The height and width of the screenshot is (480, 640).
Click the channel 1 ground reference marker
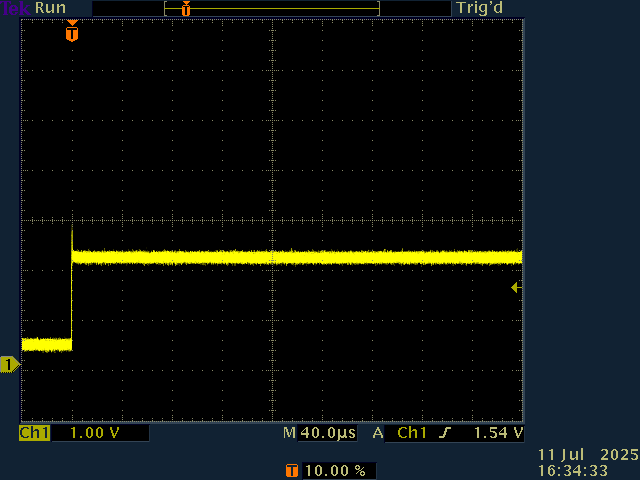(x=9, y=365)
